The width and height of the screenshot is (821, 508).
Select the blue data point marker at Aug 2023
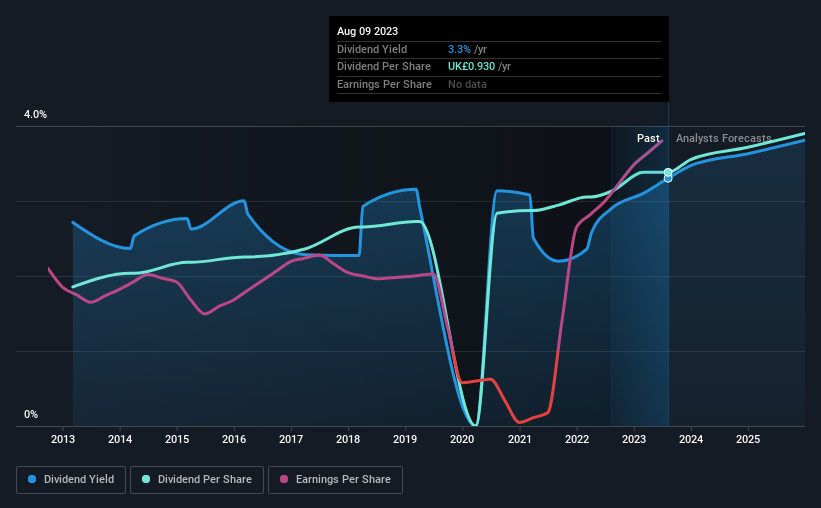point(668,179)
